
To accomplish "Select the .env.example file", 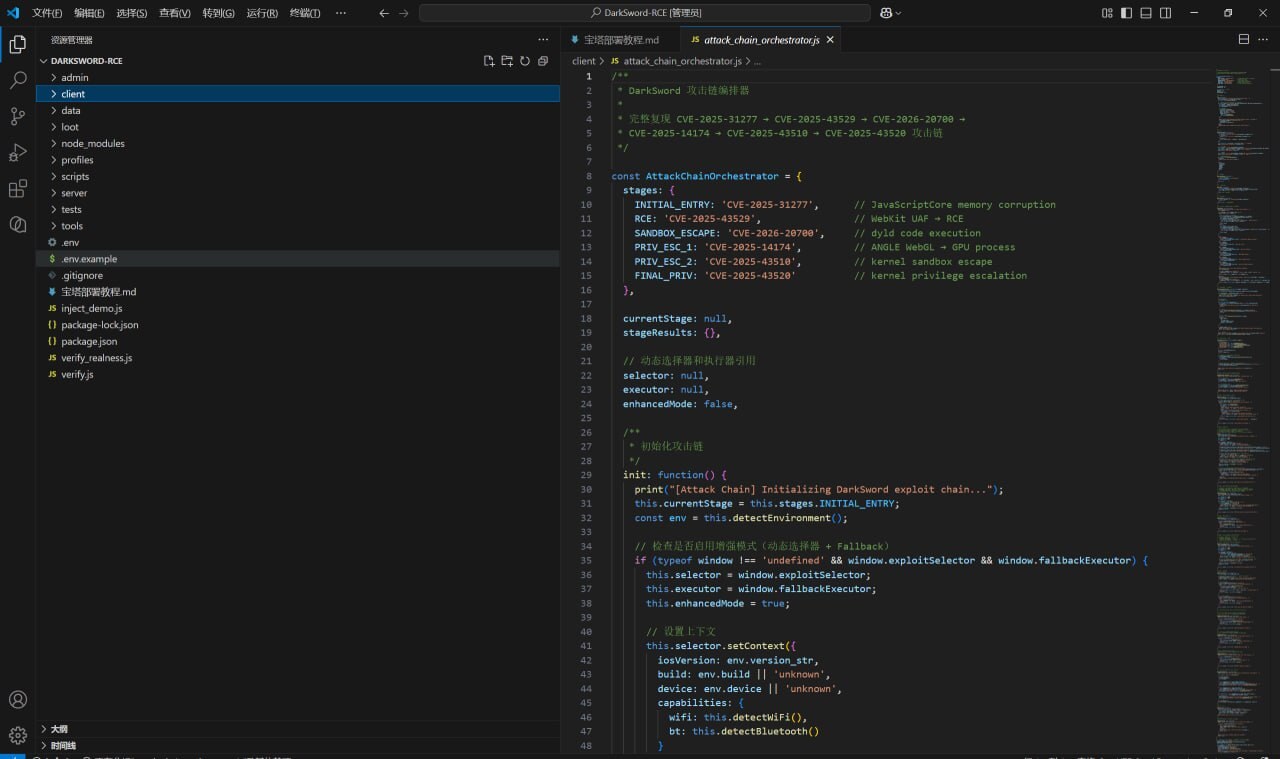I will 298,259.
